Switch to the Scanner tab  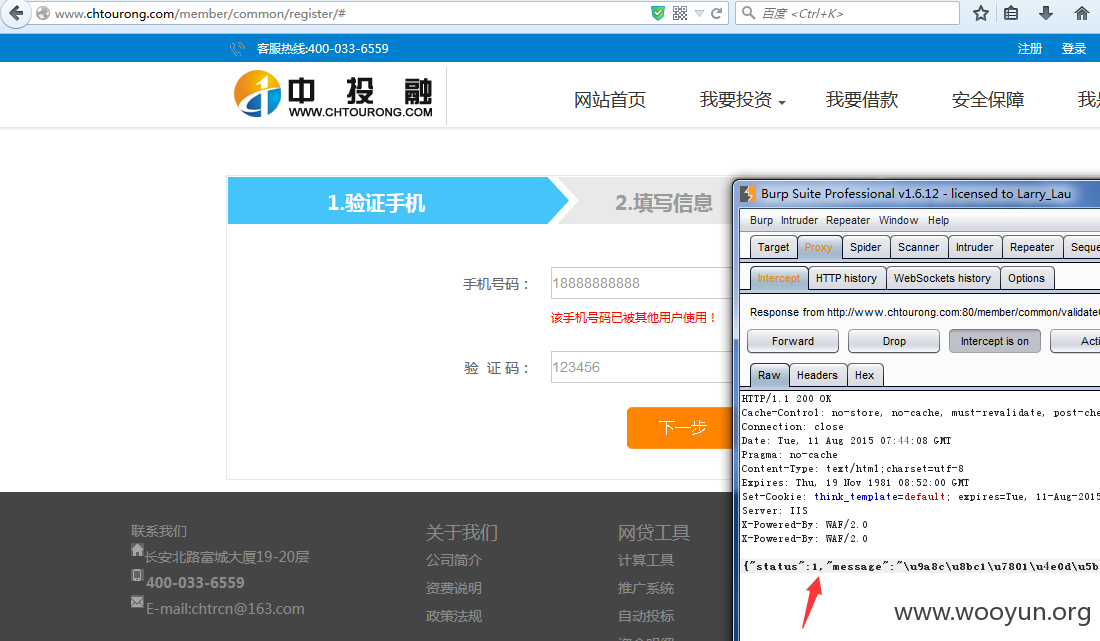point(918,247)
